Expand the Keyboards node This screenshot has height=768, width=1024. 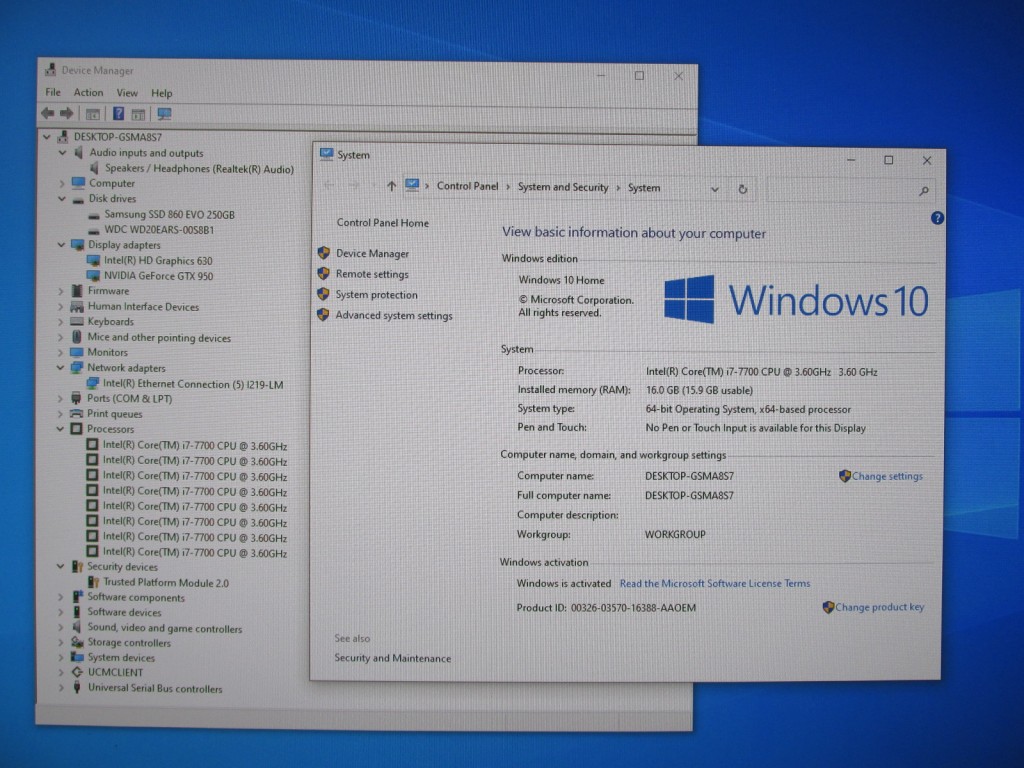(x=61, y=322)
